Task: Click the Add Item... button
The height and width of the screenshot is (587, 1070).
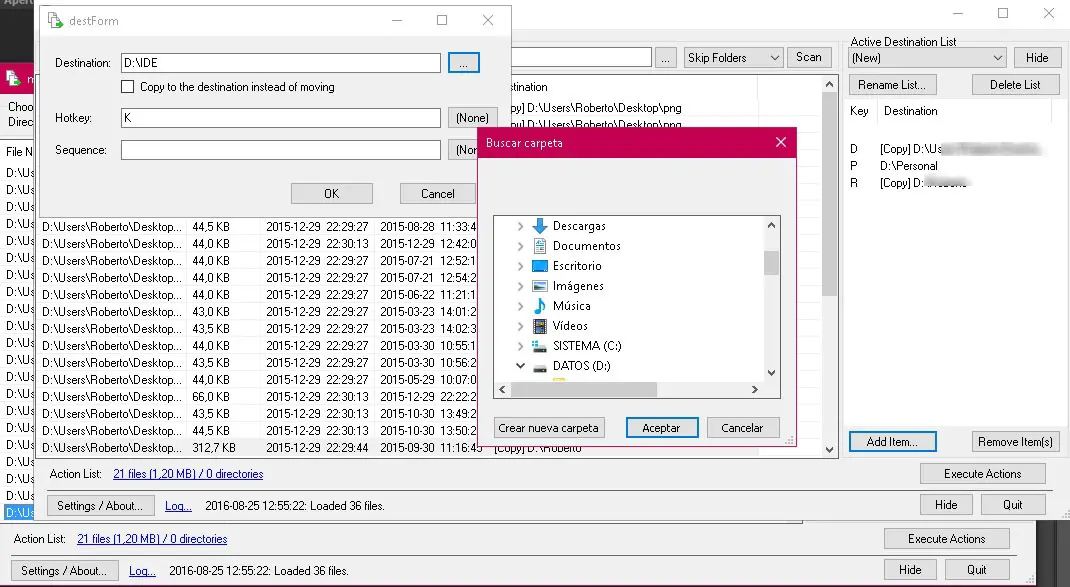Action: pos(893,442)
